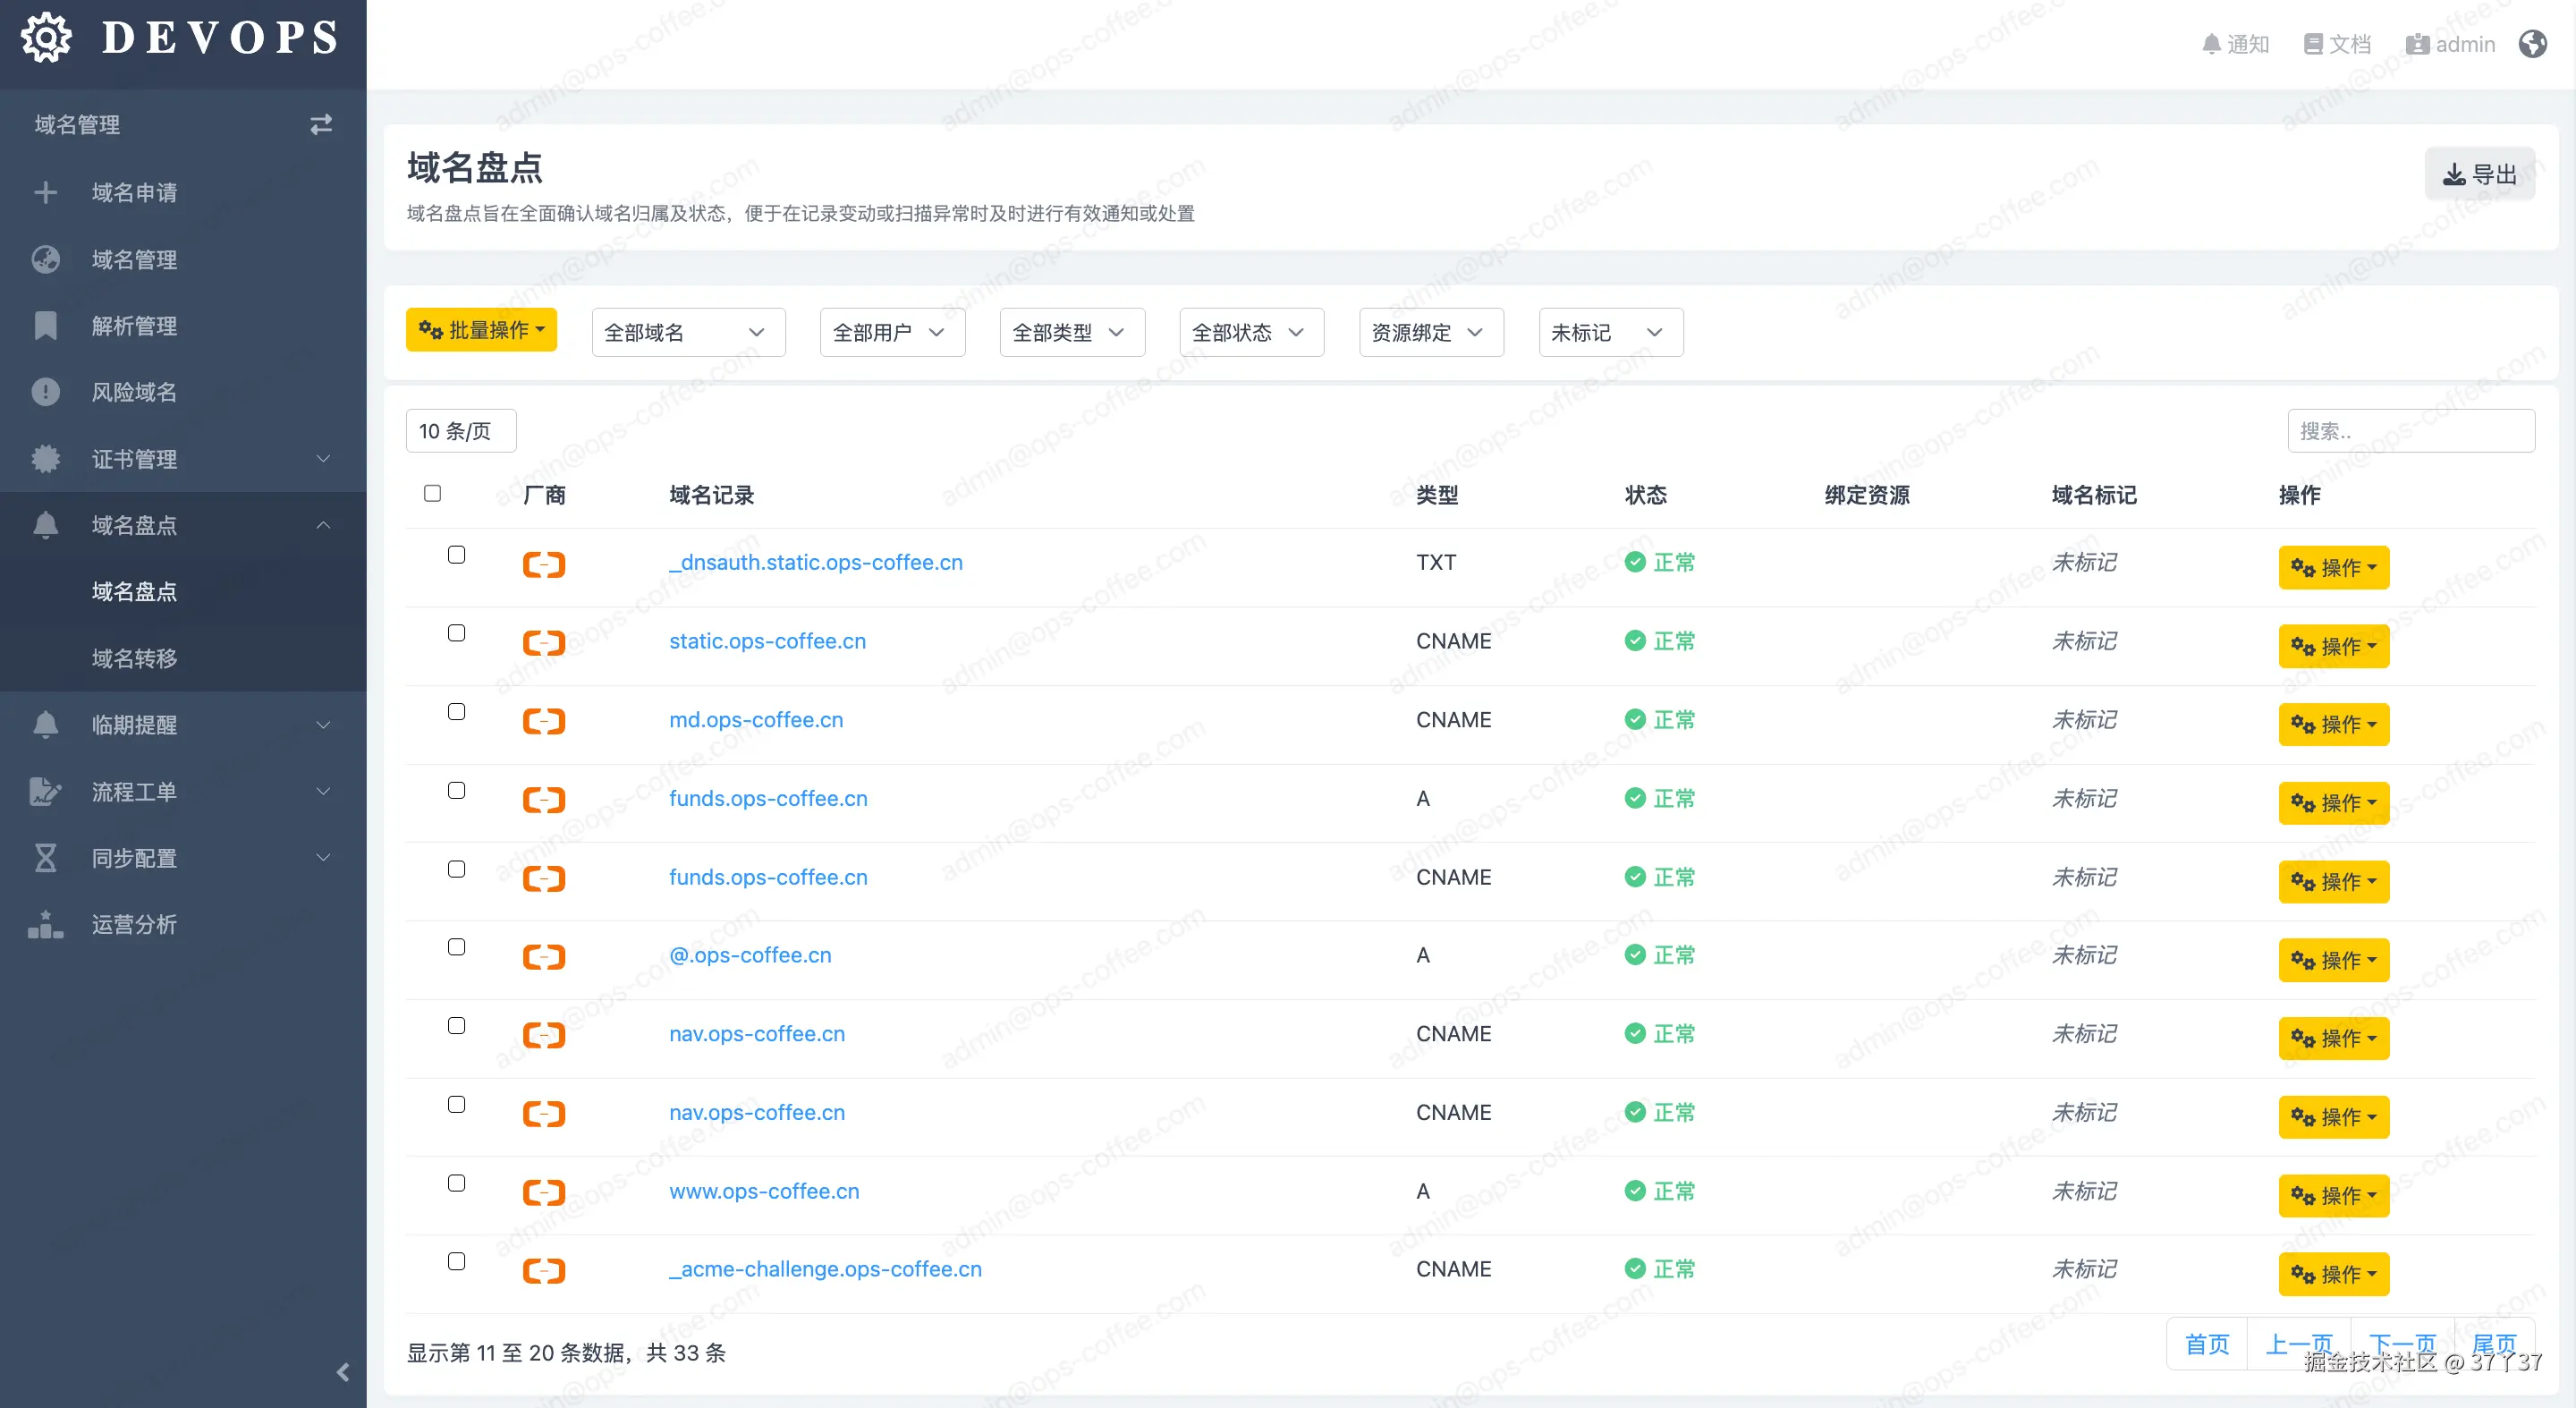The image size is (2576, 1408).
Task: Click the bell icon beside the 域名盘点 parent menu
Action: tap(45, 525)
